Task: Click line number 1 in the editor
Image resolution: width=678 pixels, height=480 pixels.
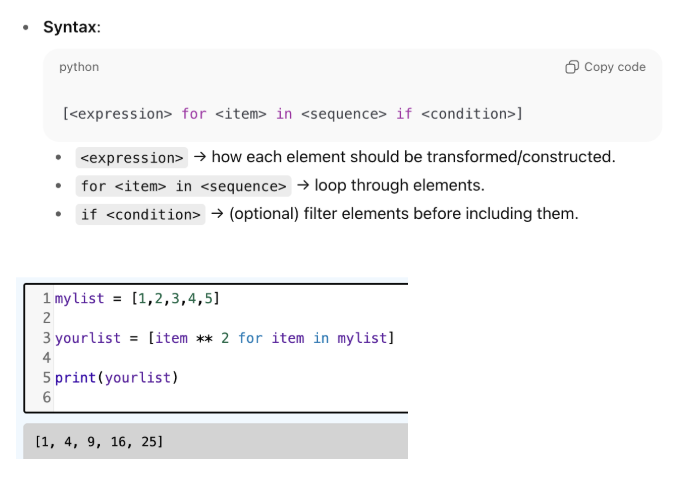Action: pyautogui.click(x=46, y=298)
